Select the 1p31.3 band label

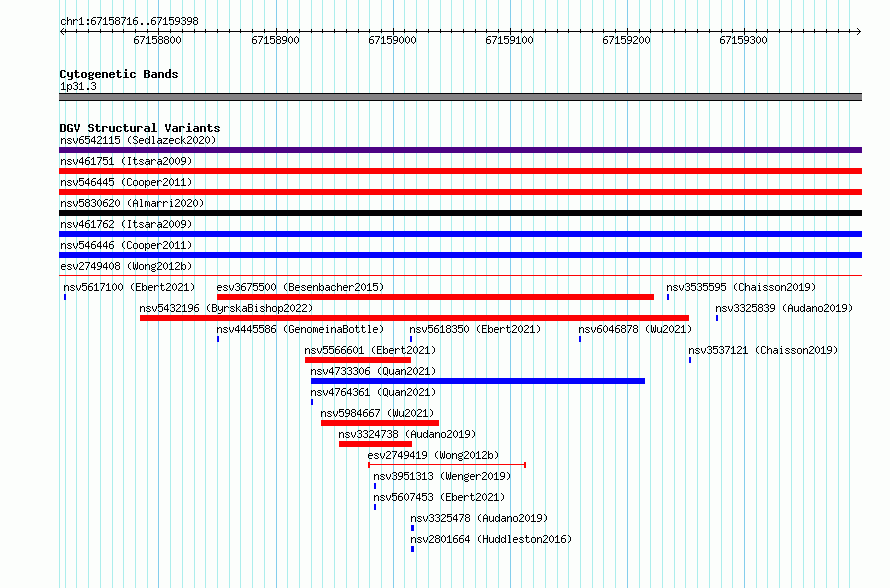pyautogui.click(x=78, y=87)
